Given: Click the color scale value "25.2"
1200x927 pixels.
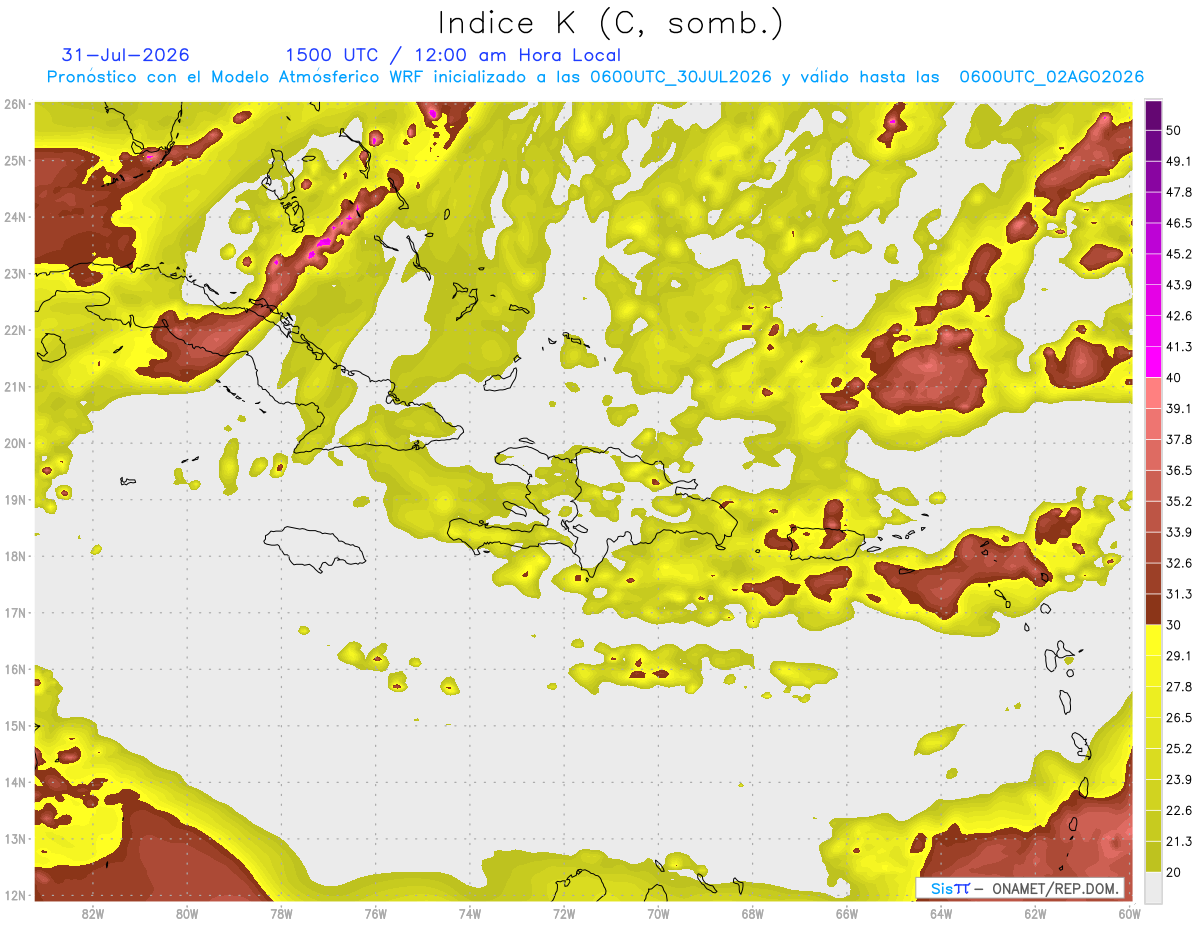Looking at the screenshot, I should click(x=1178, y=748).
